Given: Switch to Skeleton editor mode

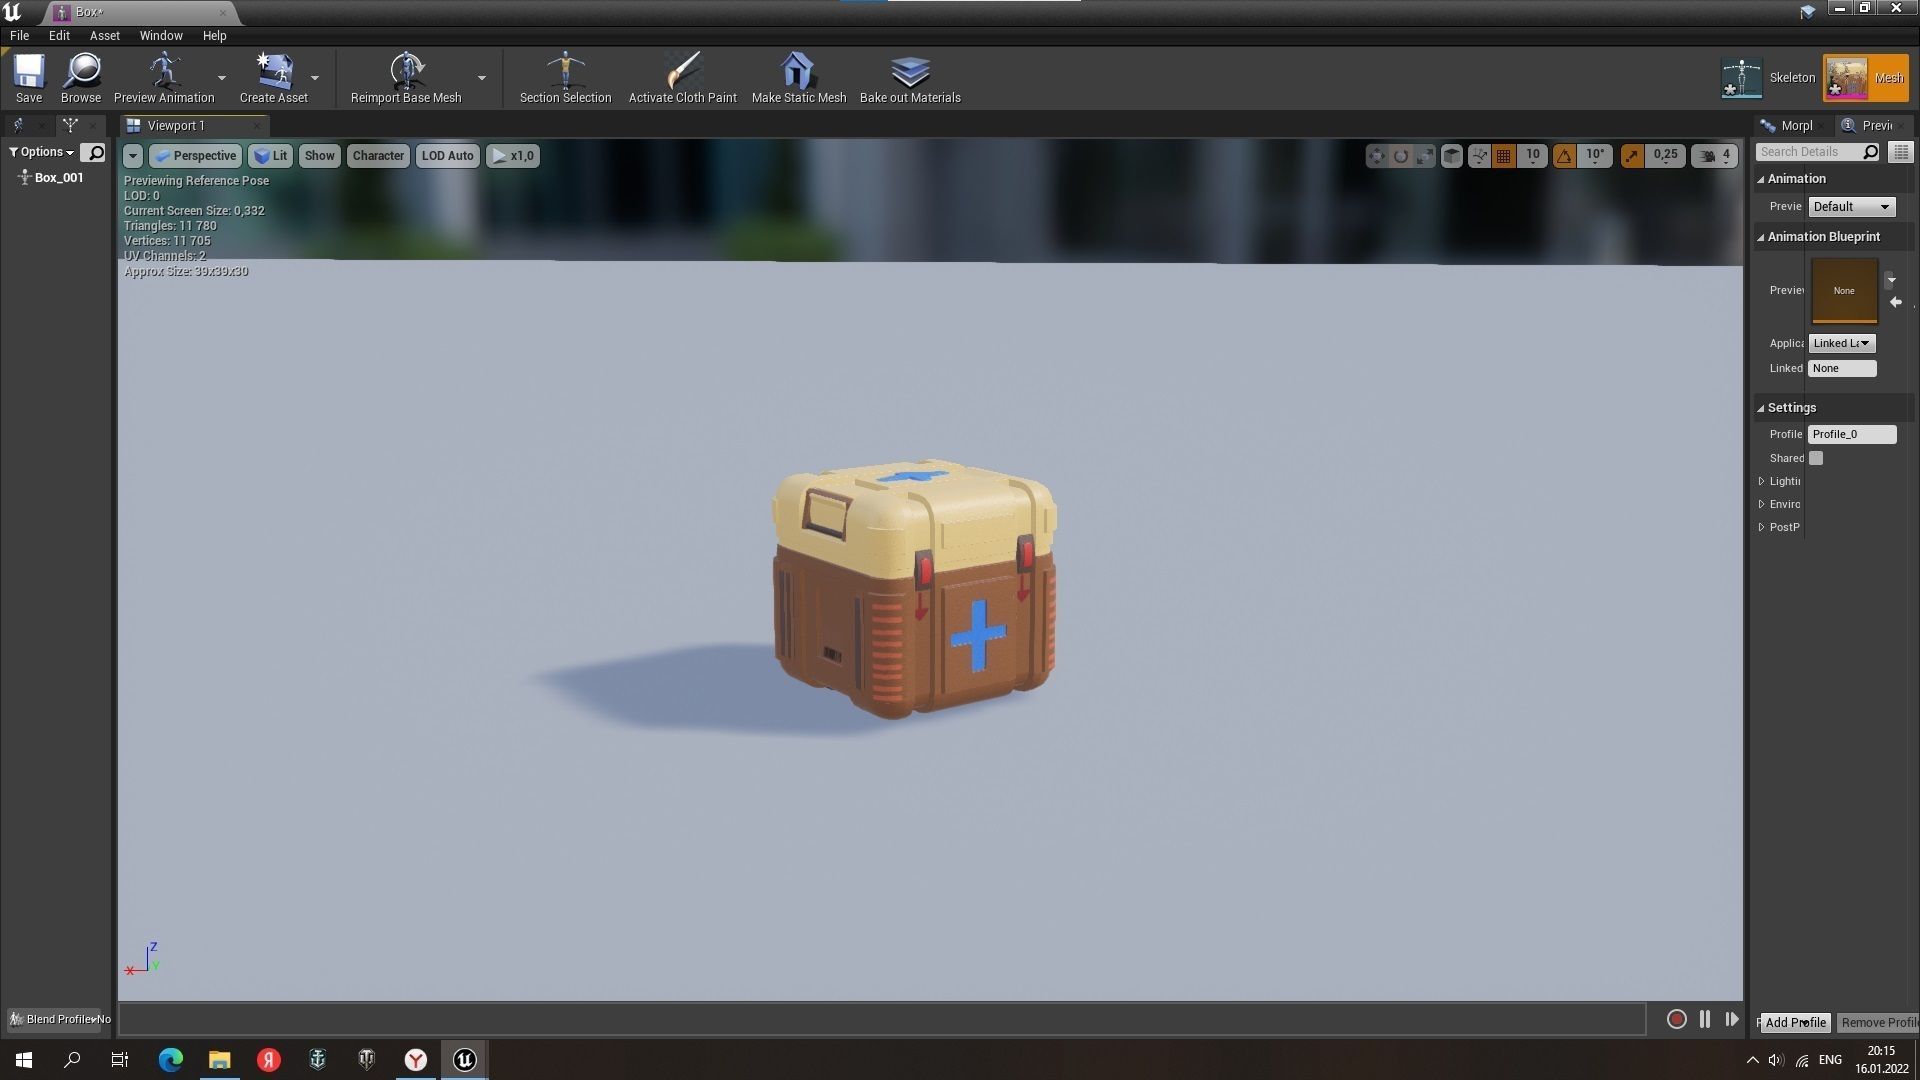Looking at the screenshot, I should tap(1768, 78).
